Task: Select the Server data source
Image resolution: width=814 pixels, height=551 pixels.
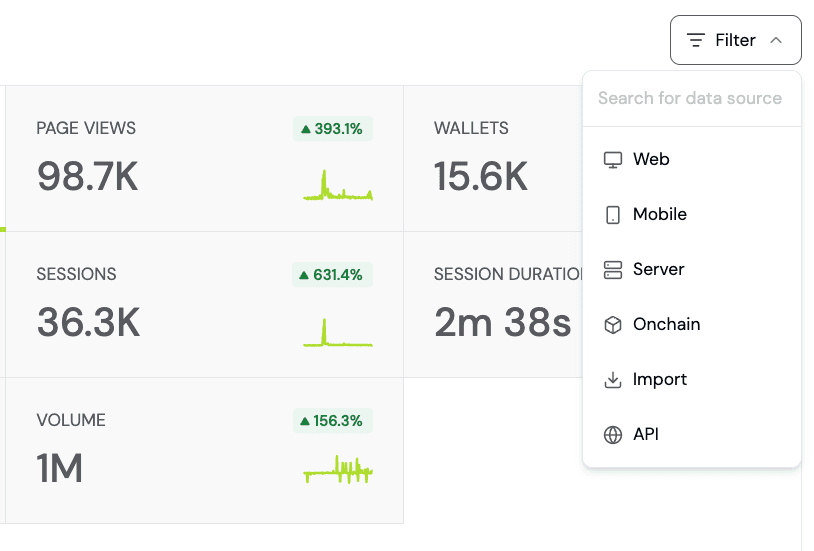Action: click(x=692, y=269)
